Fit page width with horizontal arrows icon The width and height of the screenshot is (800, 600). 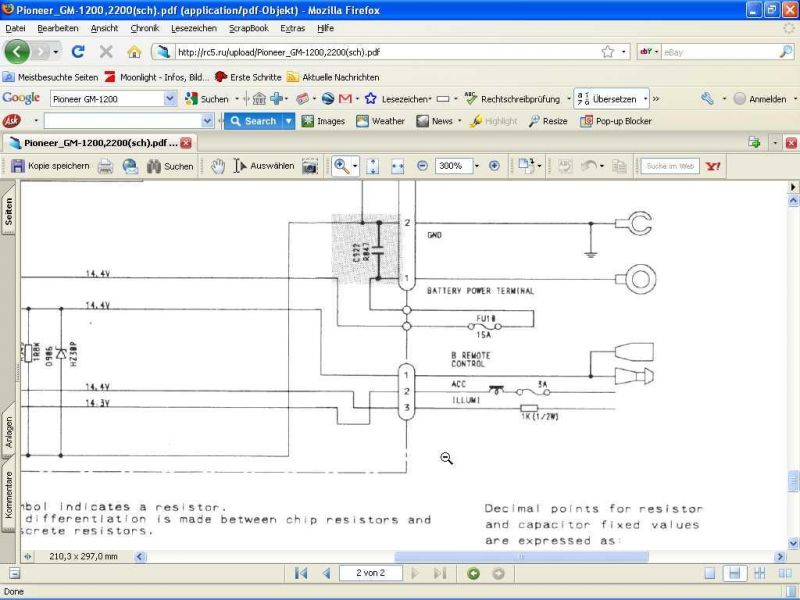point(397,166)
